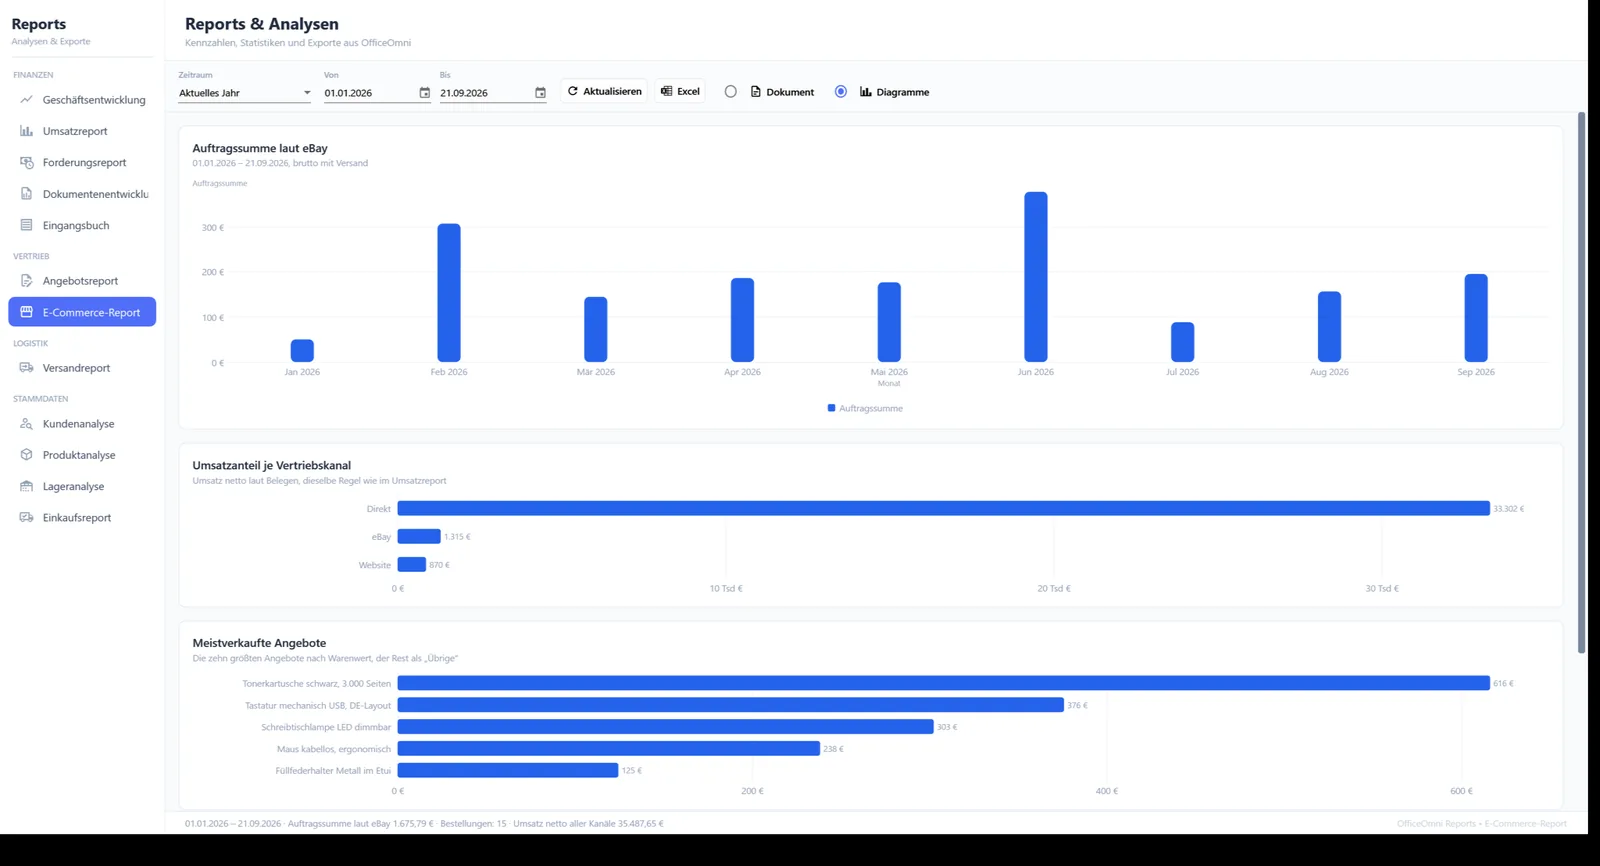Click the Forderungsreport sidebar icon

click(x=27, y=162)
